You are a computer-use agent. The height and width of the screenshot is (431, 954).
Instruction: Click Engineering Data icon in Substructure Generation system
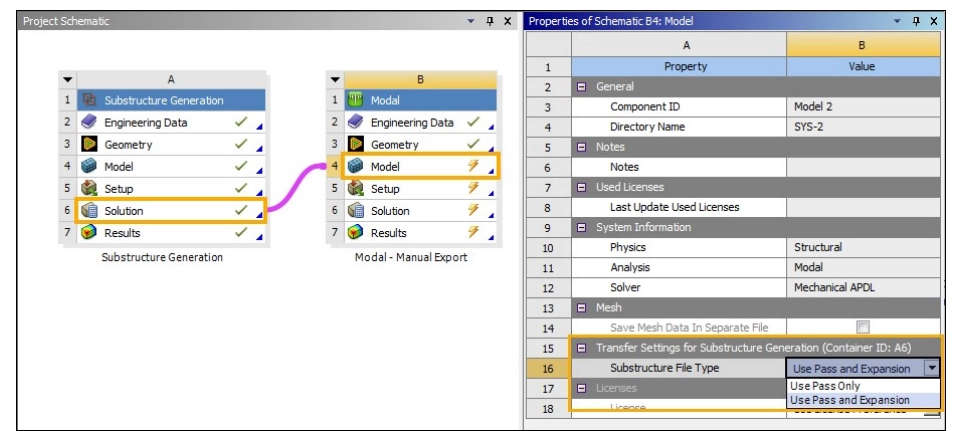point(89,123)
